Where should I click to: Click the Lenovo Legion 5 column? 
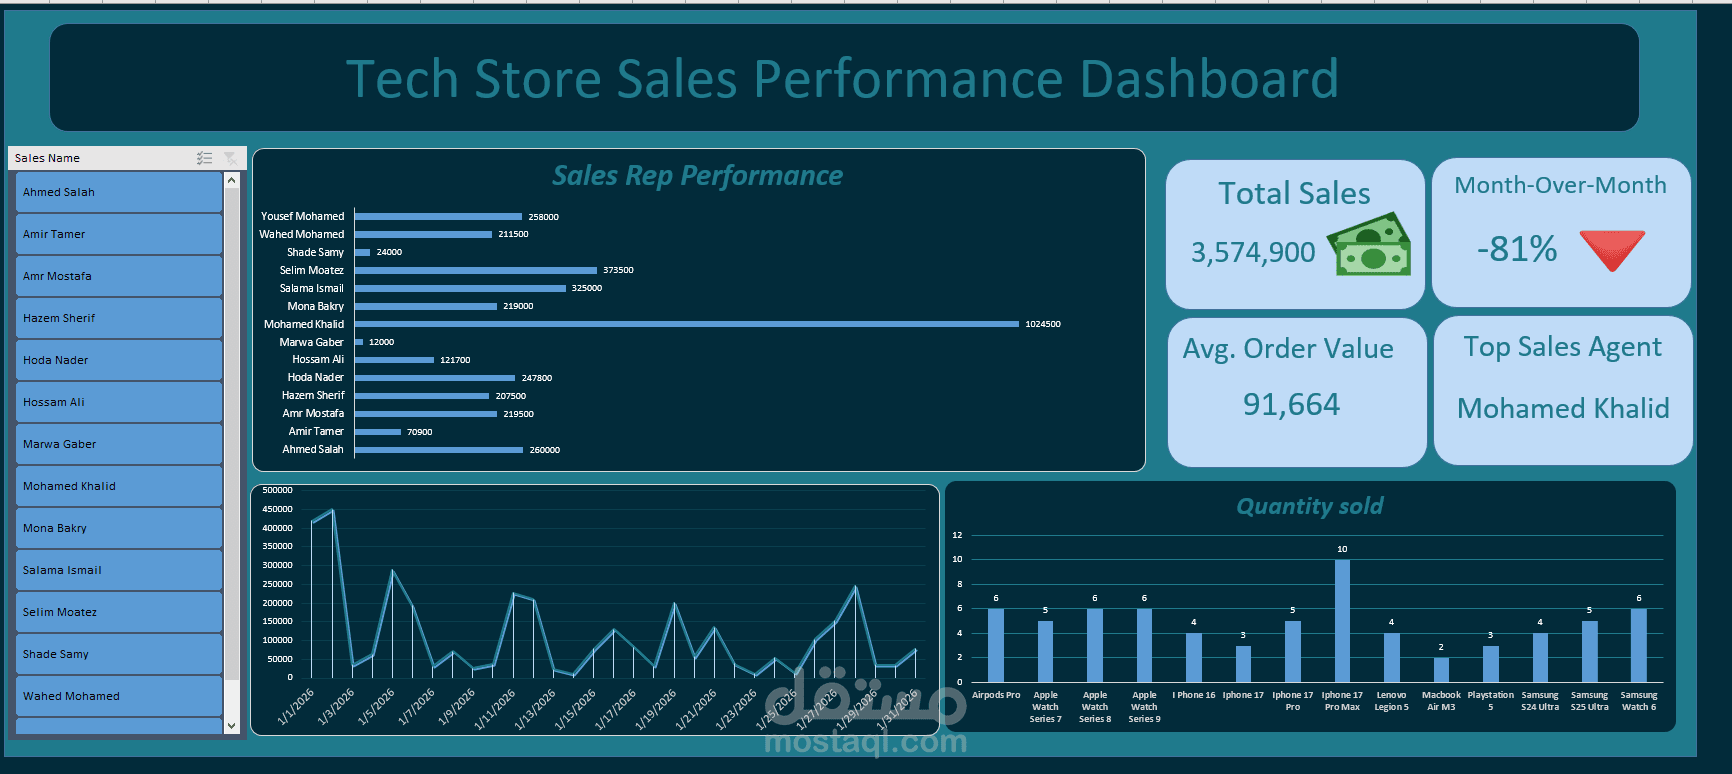1392,657
